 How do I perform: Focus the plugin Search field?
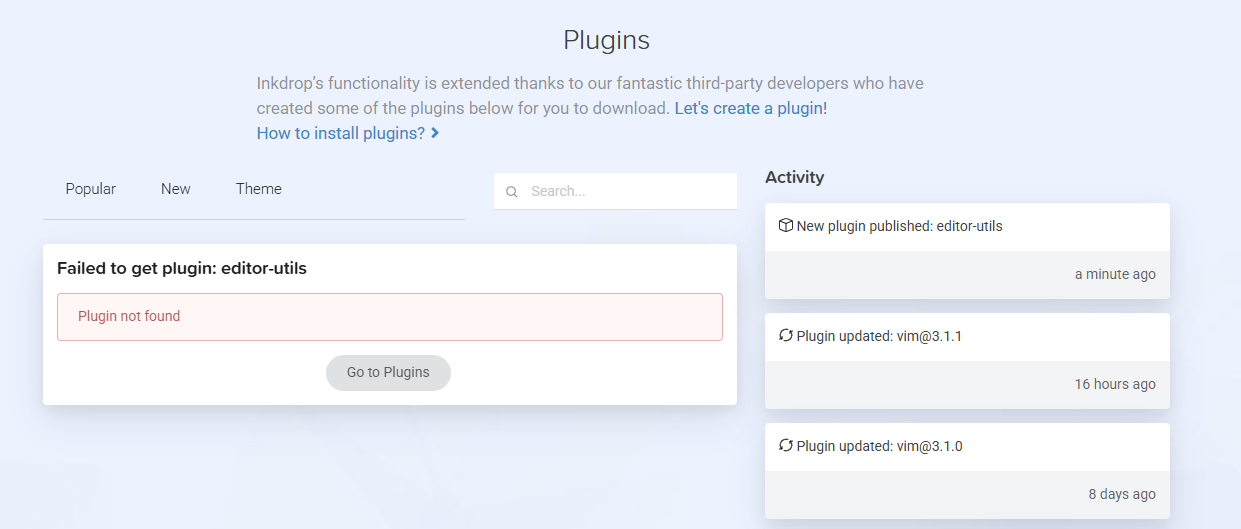click(x=625, y=191)
